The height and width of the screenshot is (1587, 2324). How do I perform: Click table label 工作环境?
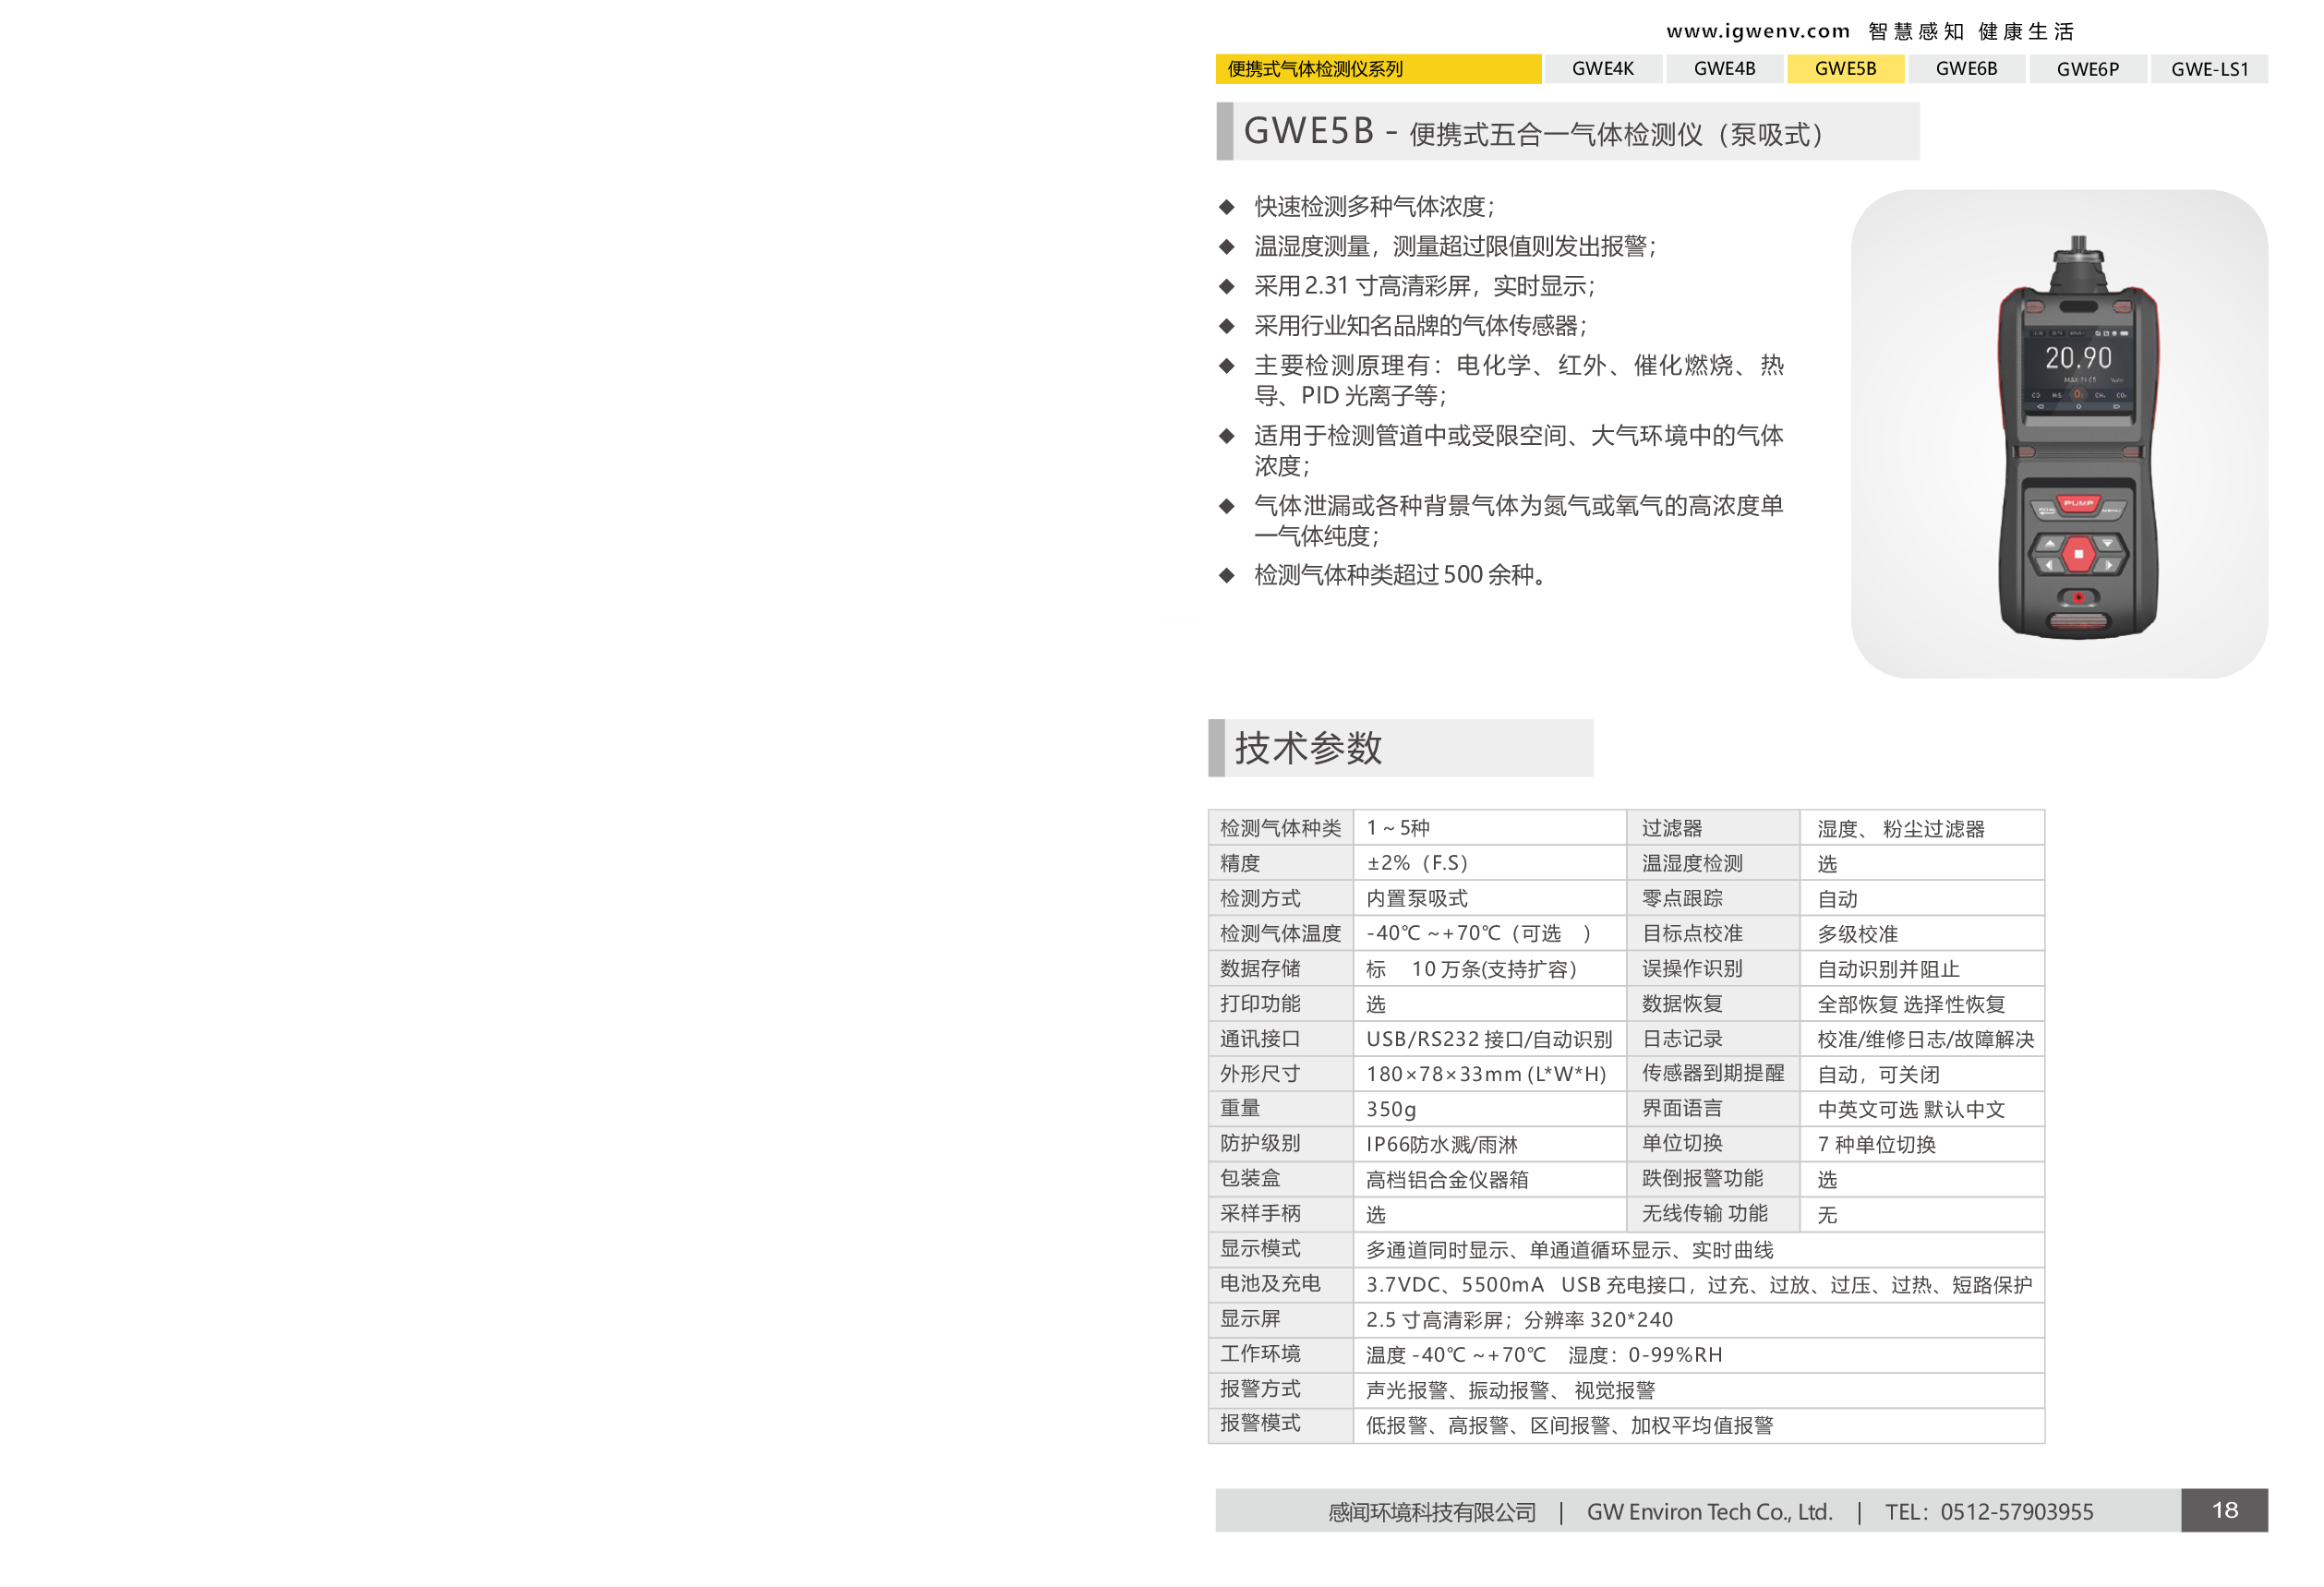click(x=1260, y=1353)
